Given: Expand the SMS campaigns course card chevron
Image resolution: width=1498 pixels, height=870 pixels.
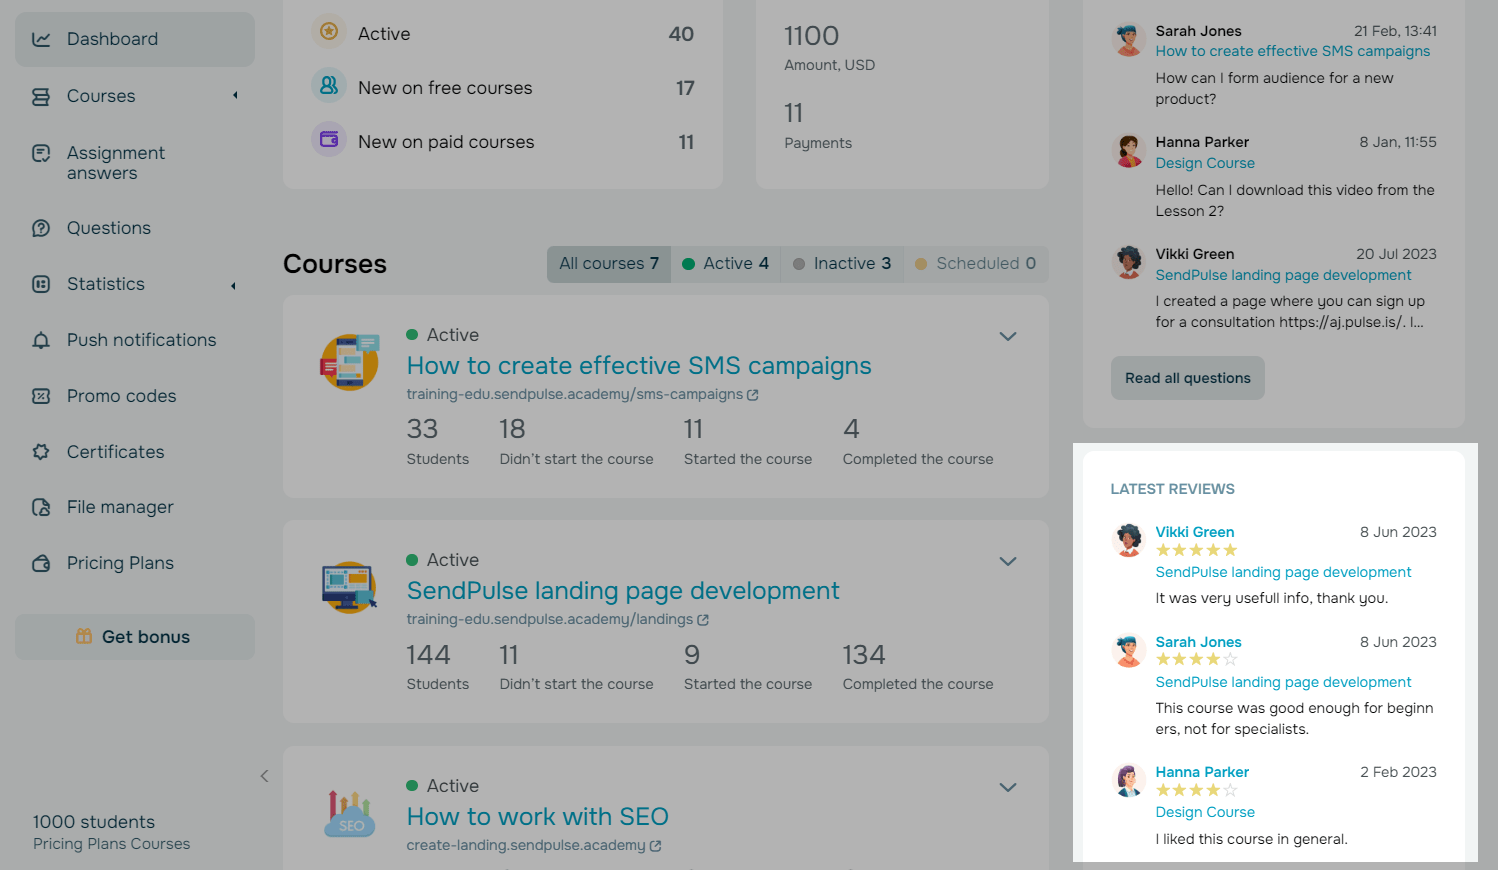Looking at the screenshot, I should pos(1008,336).
